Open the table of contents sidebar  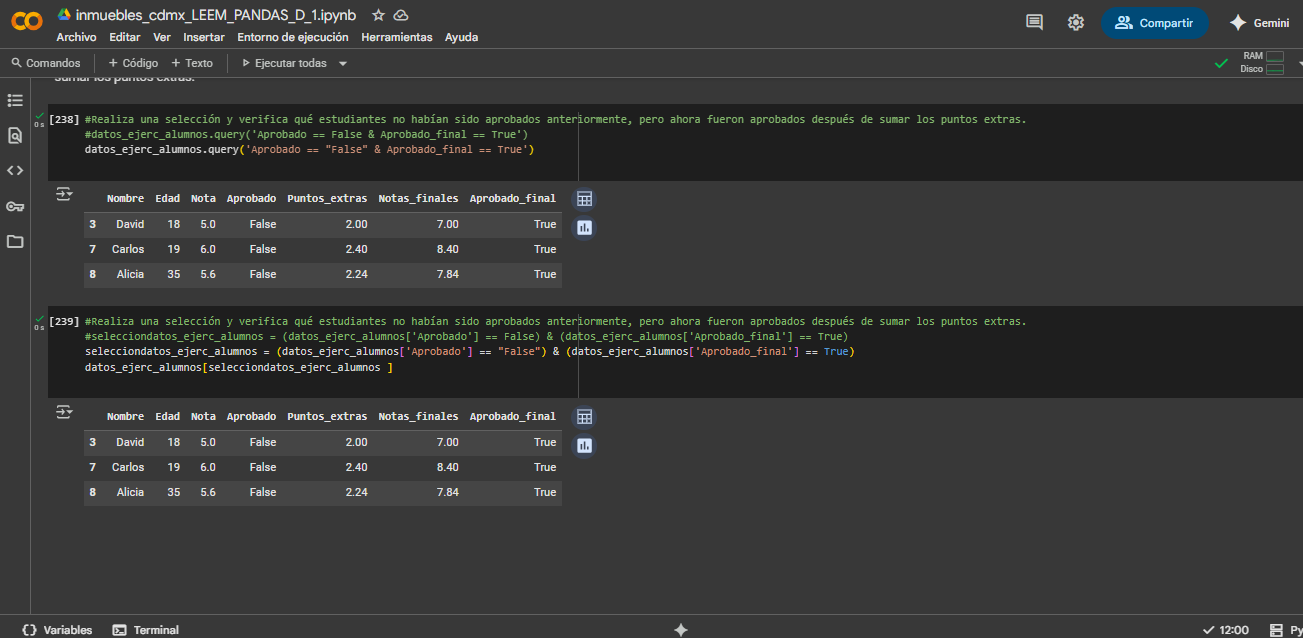(15, 100)
